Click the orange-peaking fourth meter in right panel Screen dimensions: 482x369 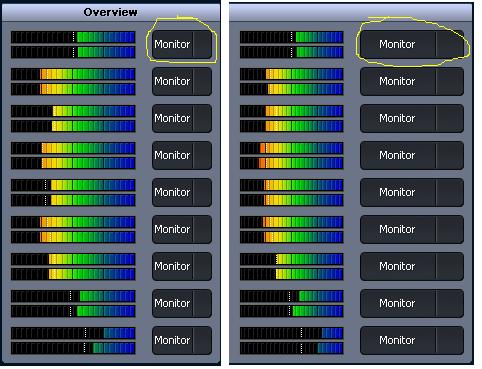(292, 156)
